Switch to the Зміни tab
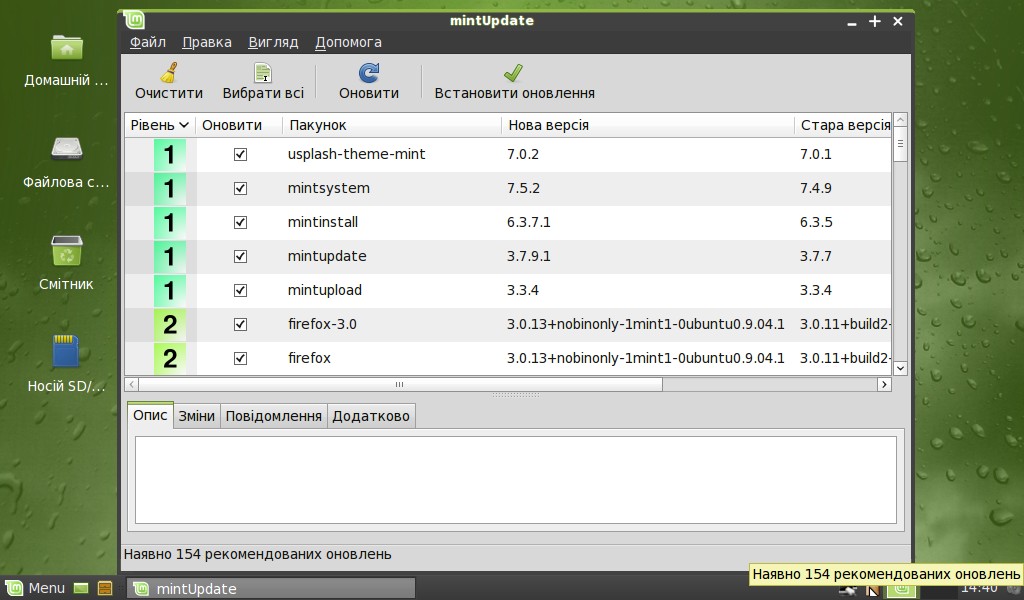1024x600 pixels. pyautogui.click(x=197, y=416)
